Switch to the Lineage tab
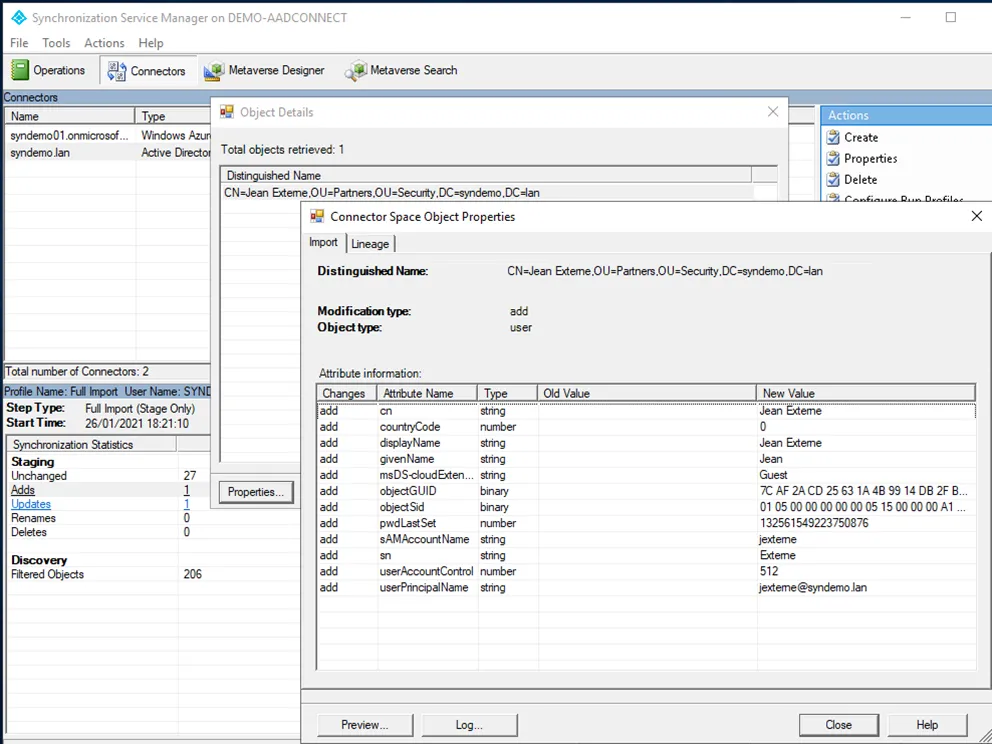The width and height of the screenshot is (992, 744). click(x=370, y=244)
